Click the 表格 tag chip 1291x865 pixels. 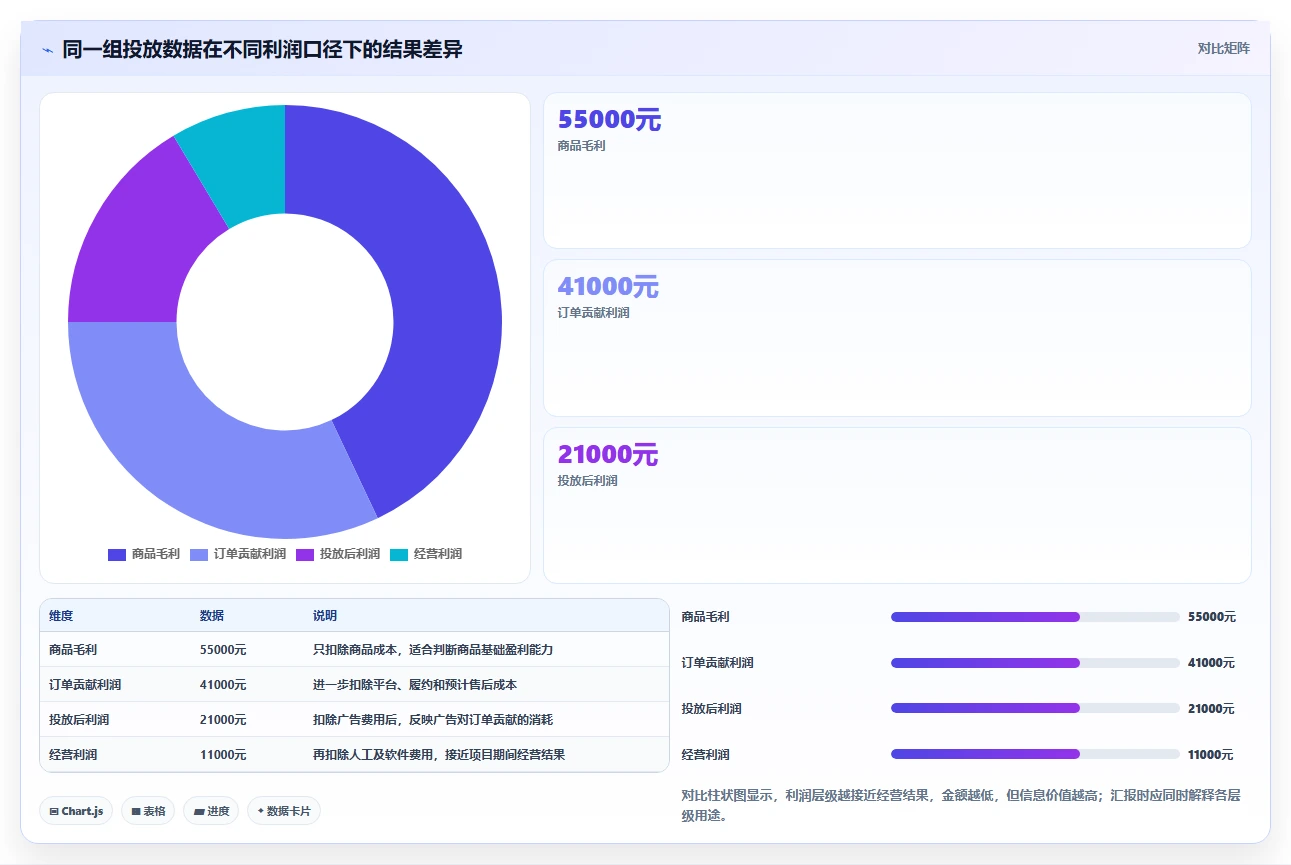[148, 811]
